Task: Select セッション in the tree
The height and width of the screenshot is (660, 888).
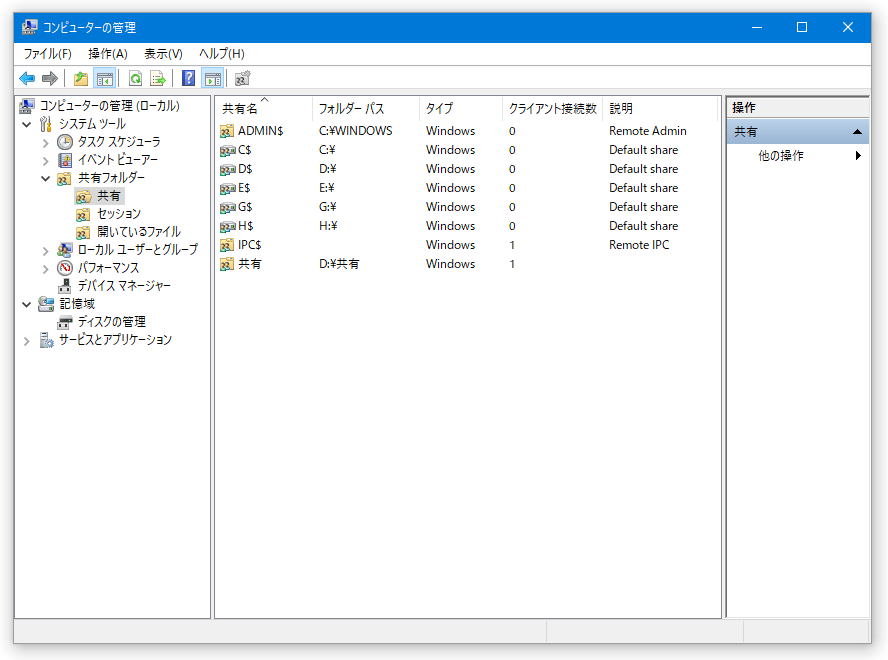Action: [x=119, y=214]
